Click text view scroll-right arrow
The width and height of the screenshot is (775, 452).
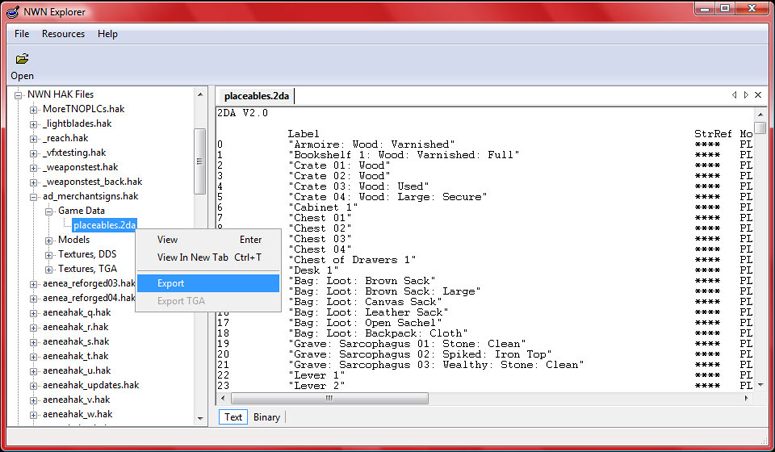tap(746, 398)
